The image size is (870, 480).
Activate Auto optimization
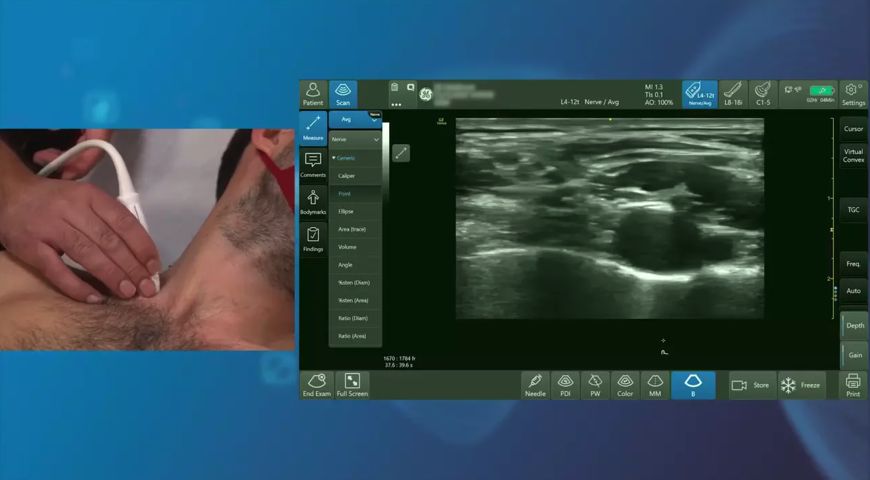click(x=853, y=291)
